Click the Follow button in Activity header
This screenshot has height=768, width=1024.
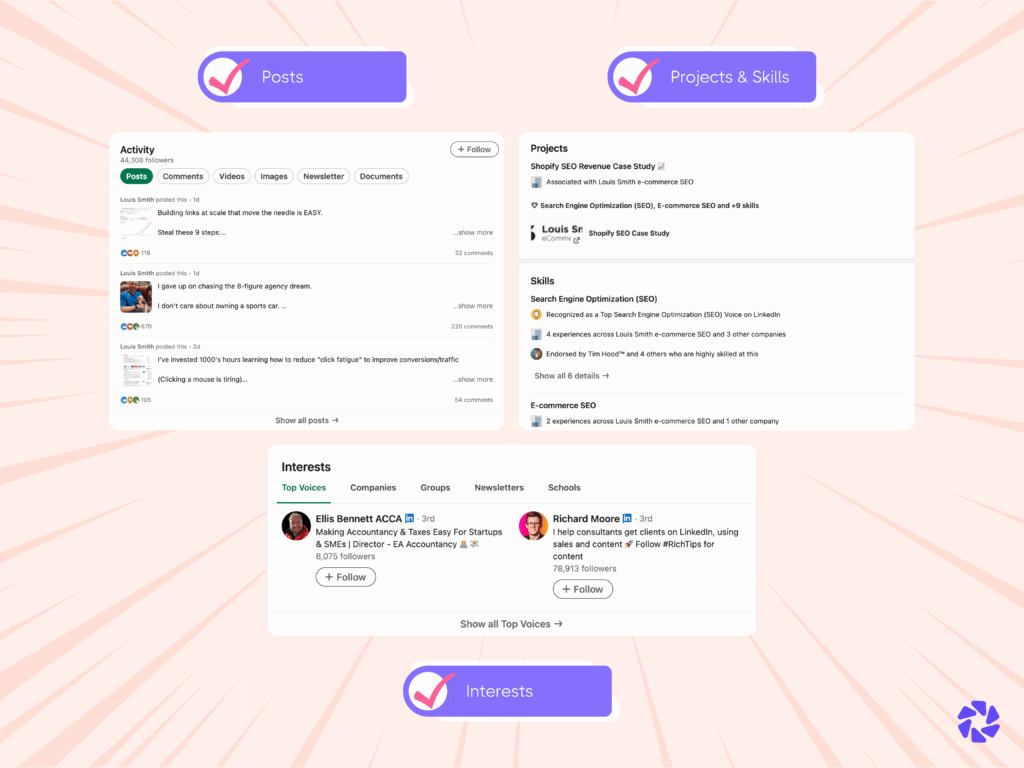(474, 150)
